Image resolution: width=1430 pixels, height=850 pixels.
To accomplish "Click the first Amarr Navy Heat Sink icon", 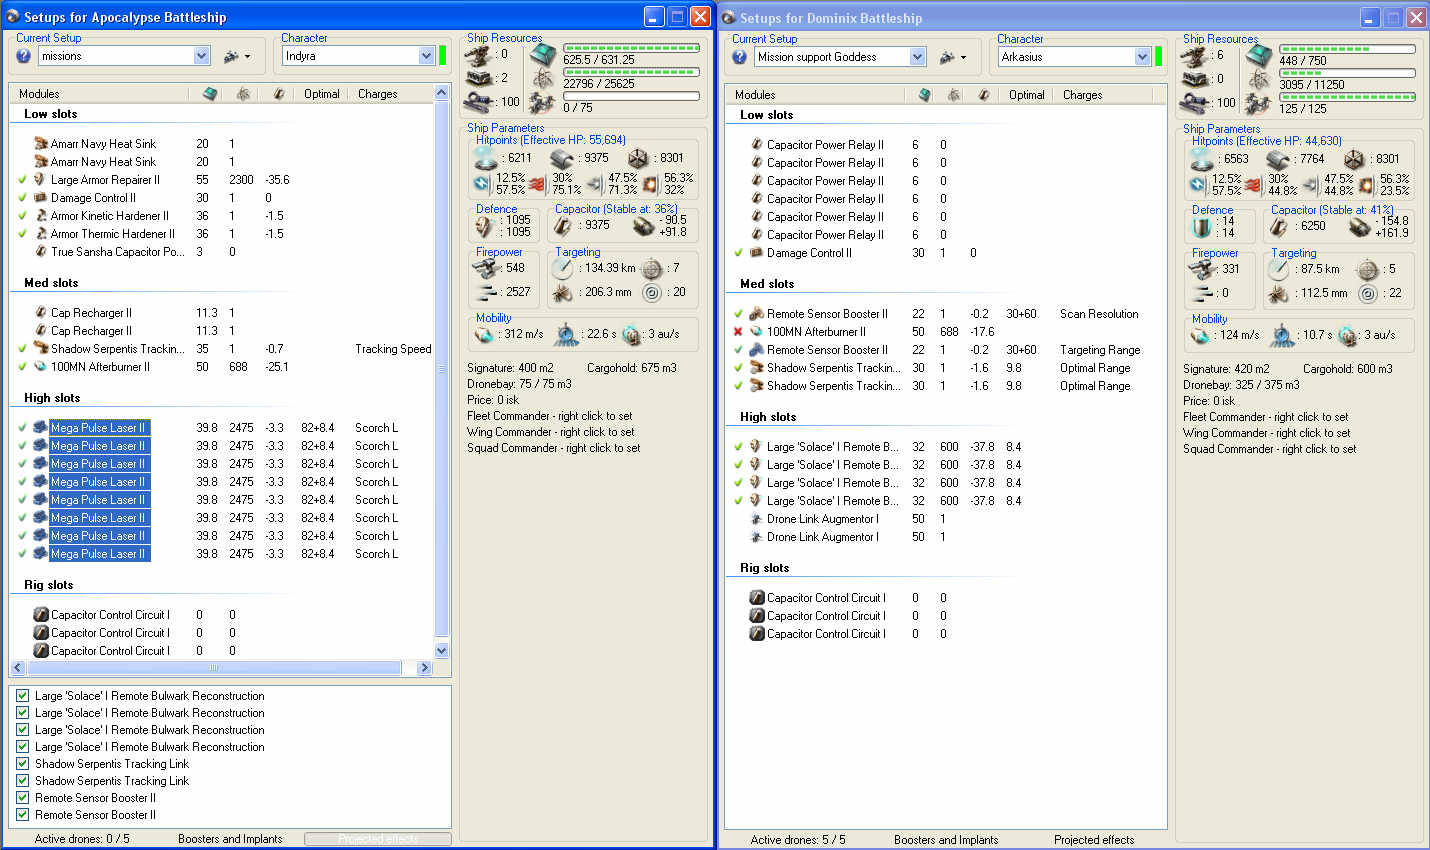I will tap(41, 144).
